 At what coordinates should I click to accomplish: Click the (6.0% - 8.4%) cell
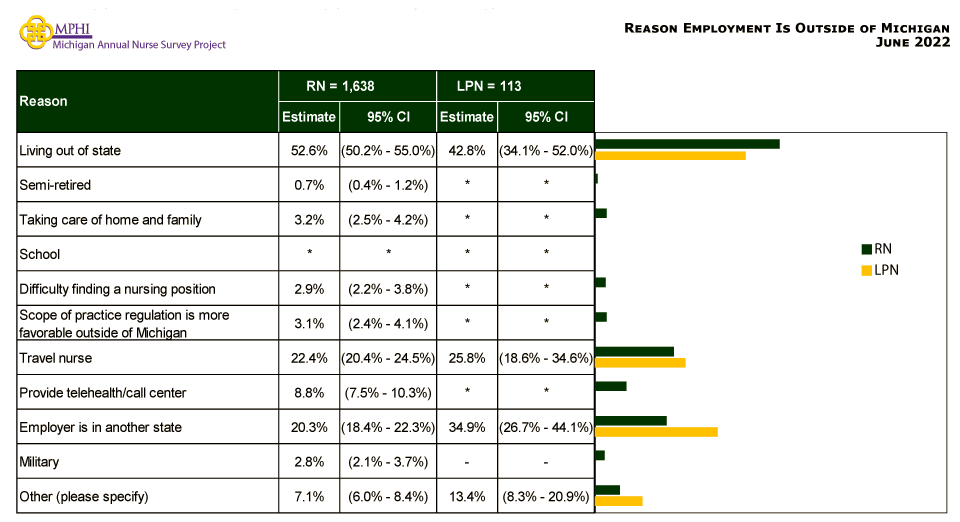(x=388, y=496)
